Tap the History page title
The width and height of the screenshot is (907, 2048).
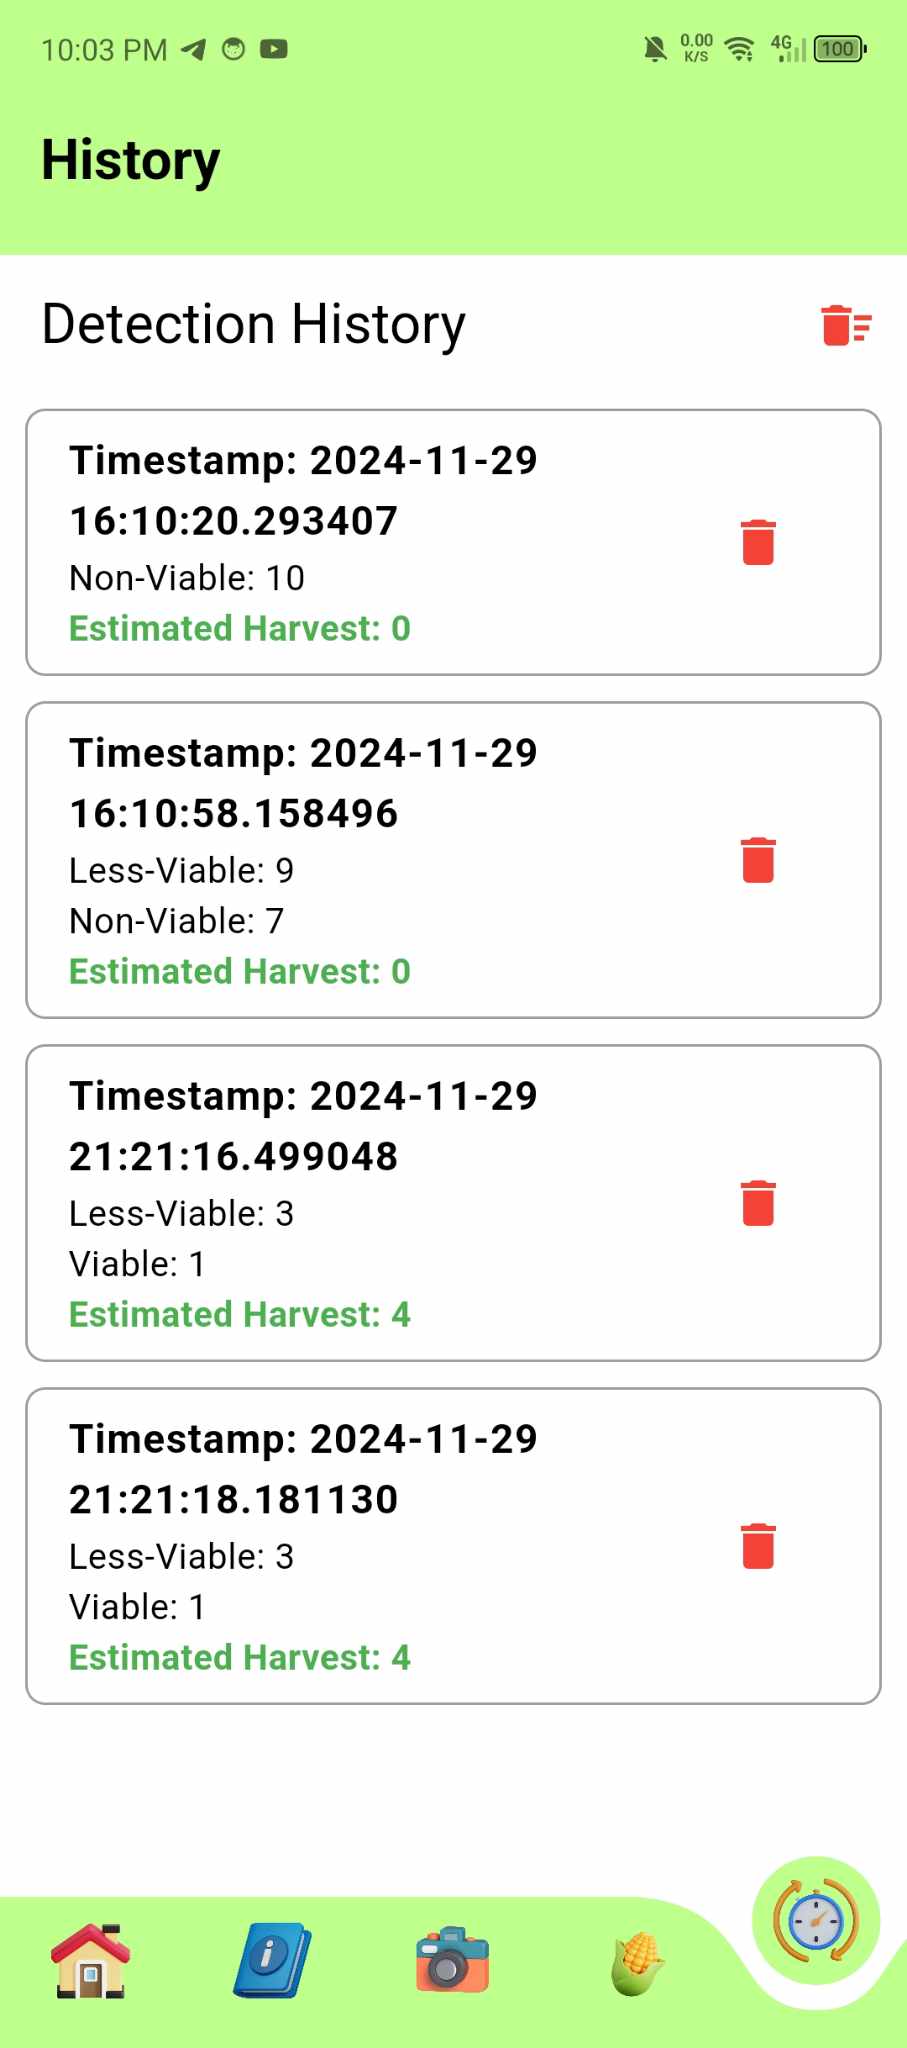click(x=131, y=160)
